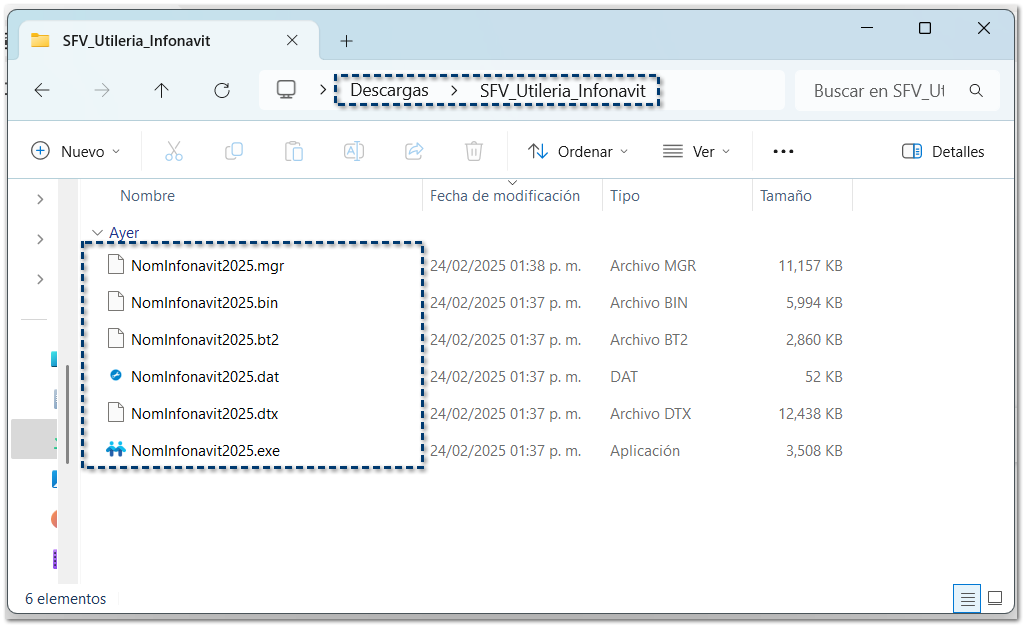Go forward with the right arrow
The image size is (1026, 628).
tap(102, 90)
